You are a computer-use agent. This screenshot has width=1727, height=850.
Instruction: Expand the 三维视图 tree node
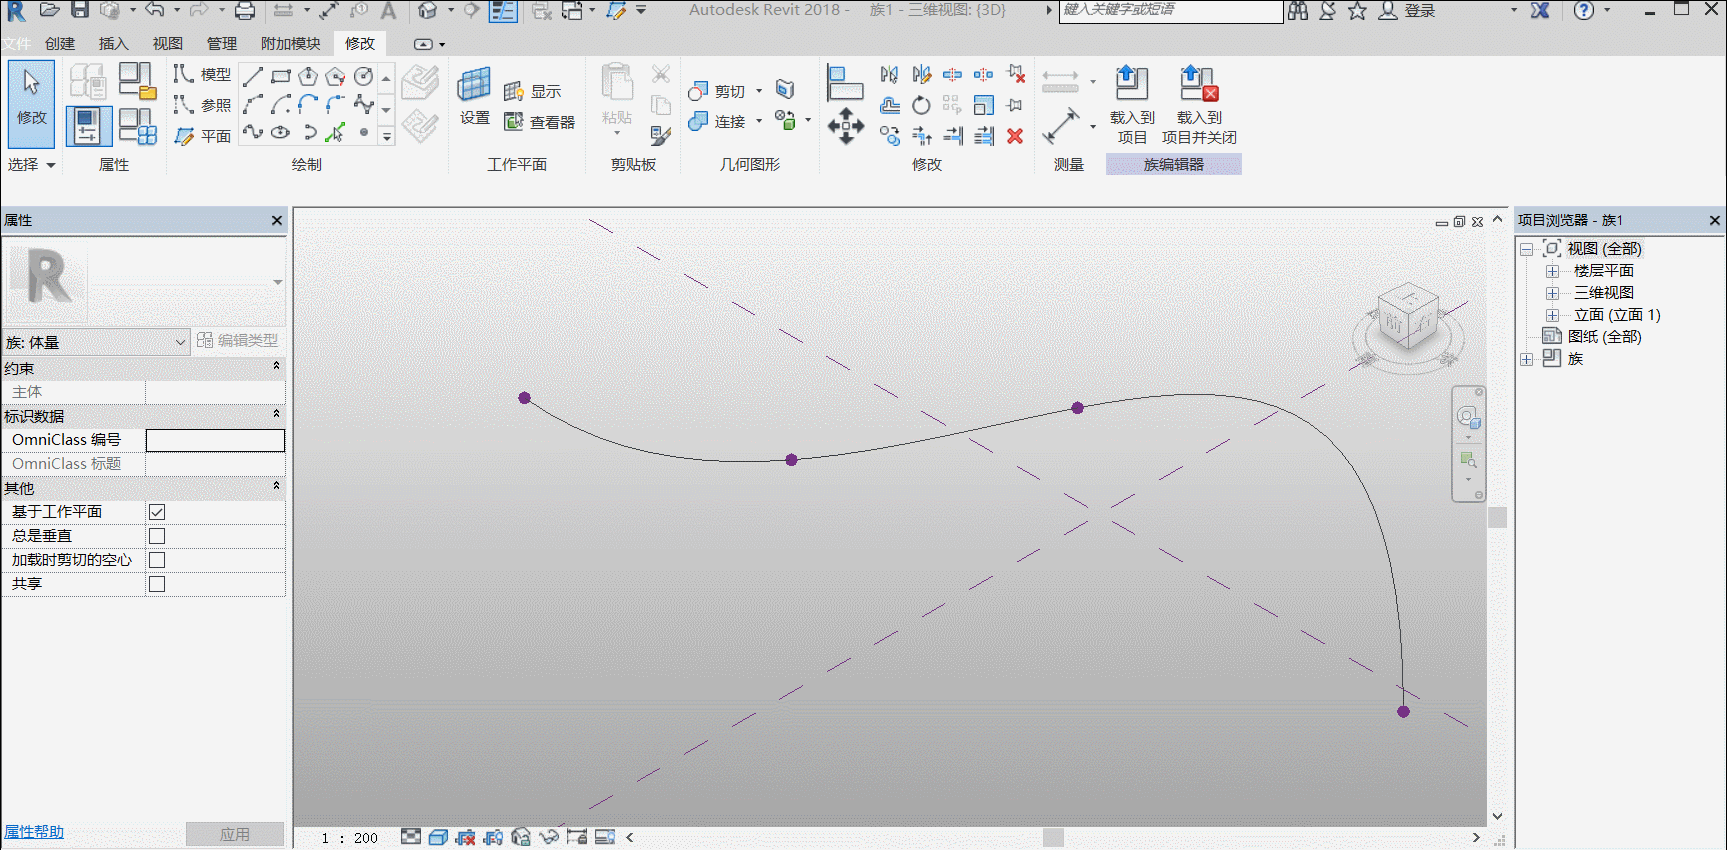coord(1552,293)
